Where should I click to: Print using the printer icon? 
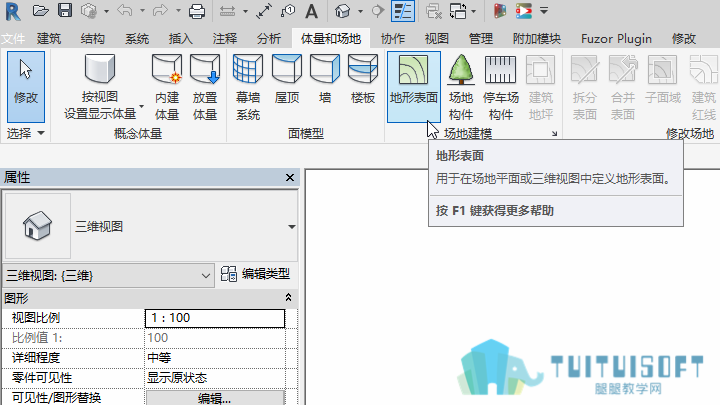197,11
